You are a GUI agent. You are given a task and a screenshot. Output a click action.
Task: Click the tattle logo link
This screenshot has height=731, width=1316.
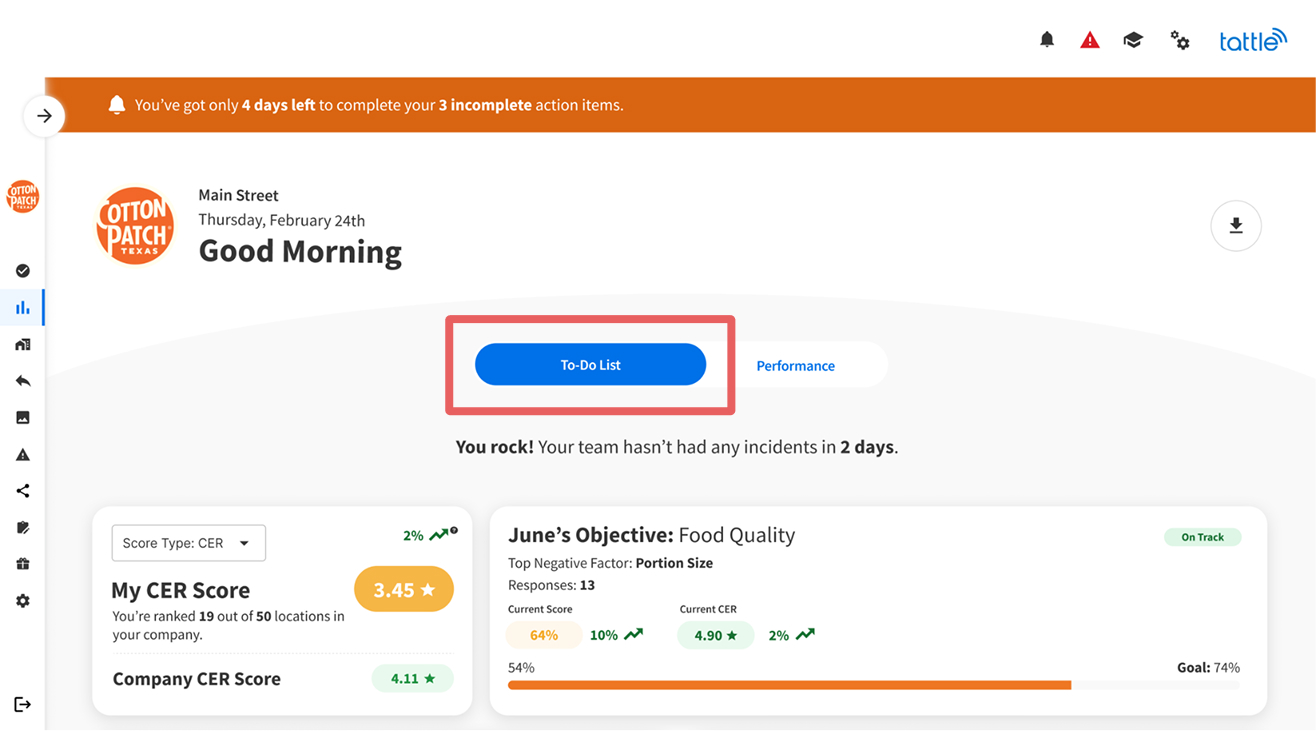tap(1252, 41)
